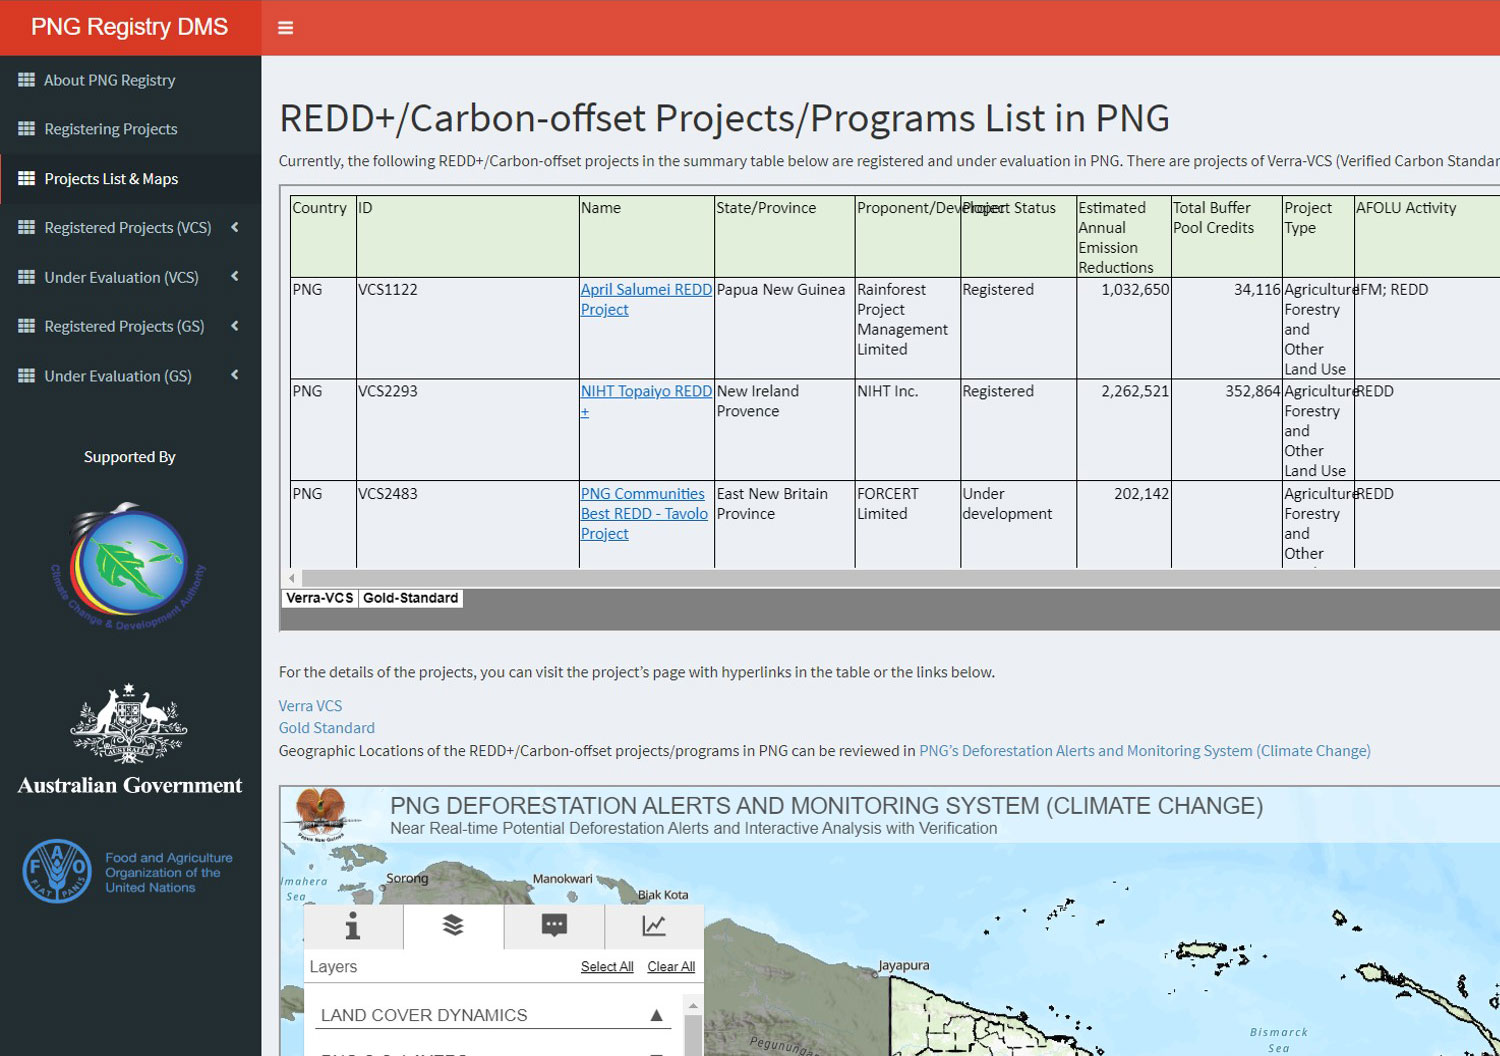Open Under Evaluation (VCS) menu

[x=121, y=277]
